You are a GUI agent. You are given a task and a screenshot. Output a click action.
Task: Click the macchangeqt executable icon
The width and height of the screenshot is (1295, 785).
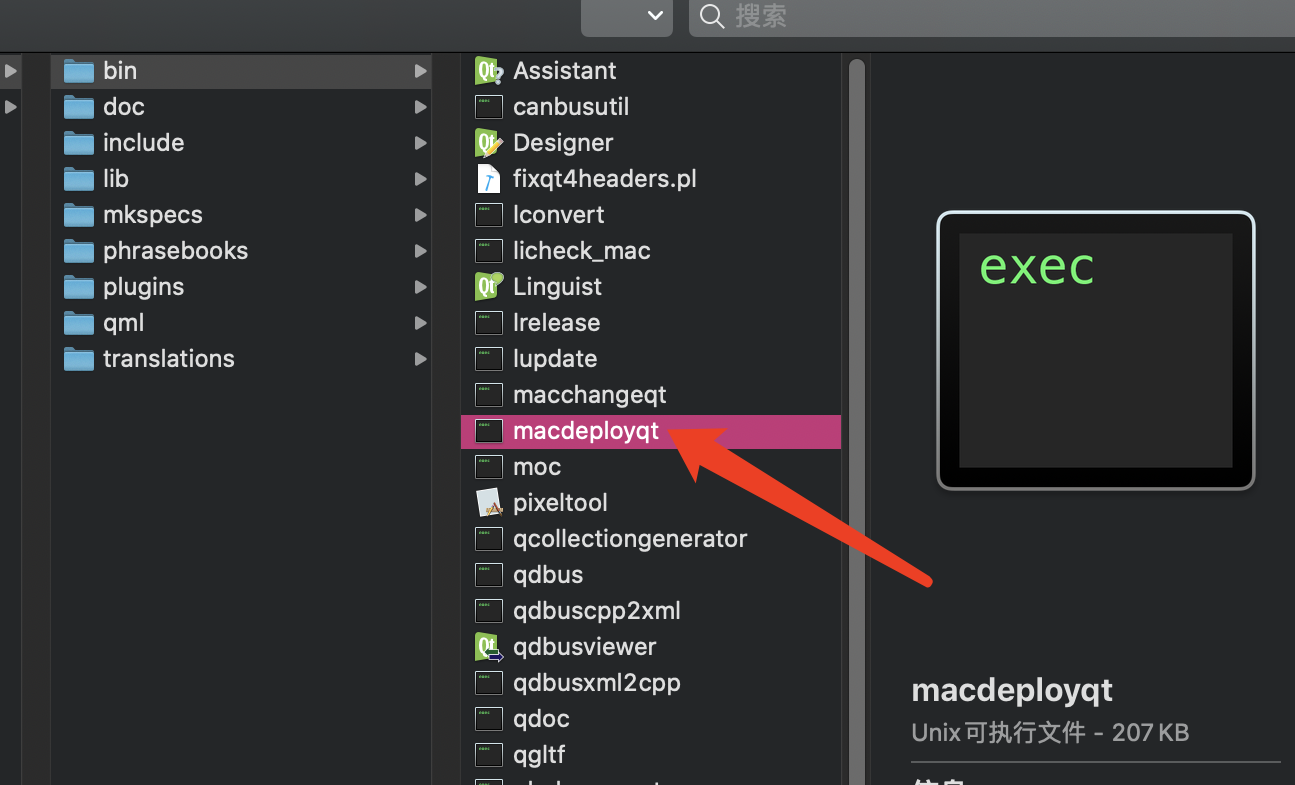pyautogui.click(x=488, y=395)
